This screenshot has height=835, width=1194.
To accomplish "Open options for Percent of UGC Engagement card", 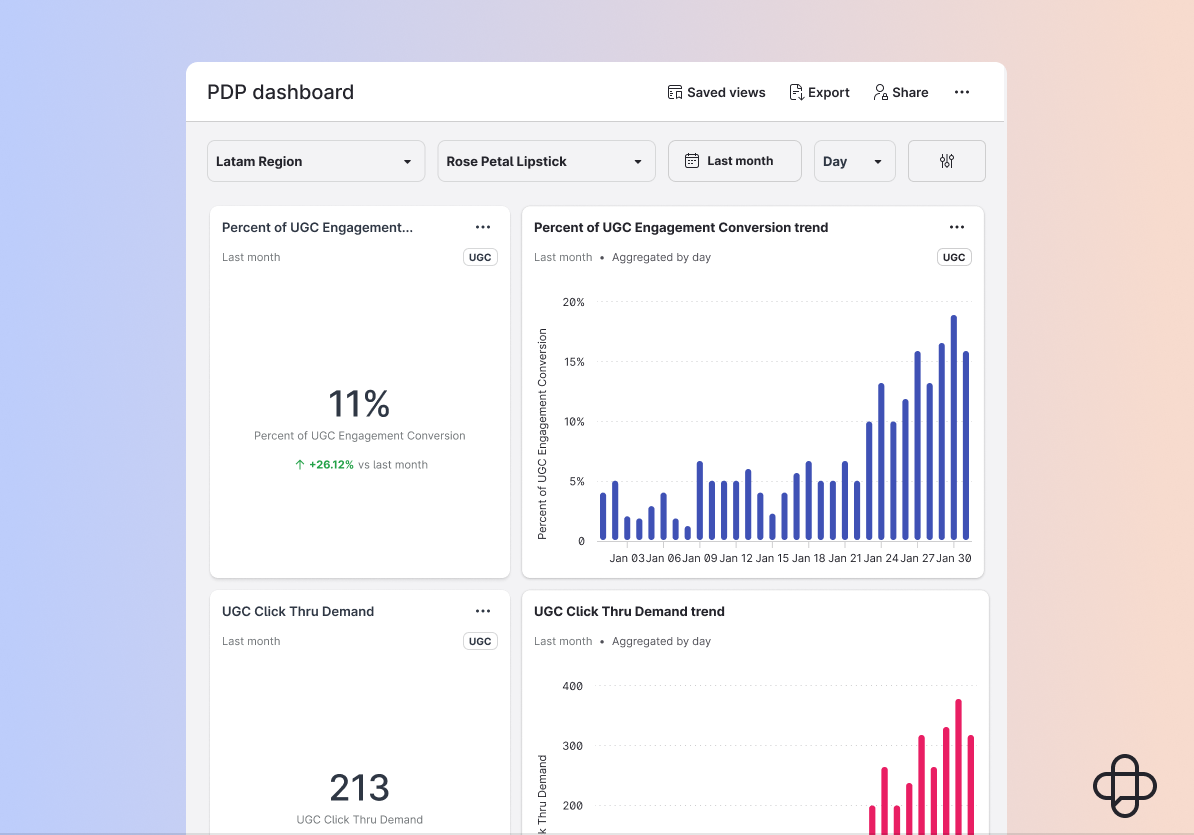I will pos(483,227).
